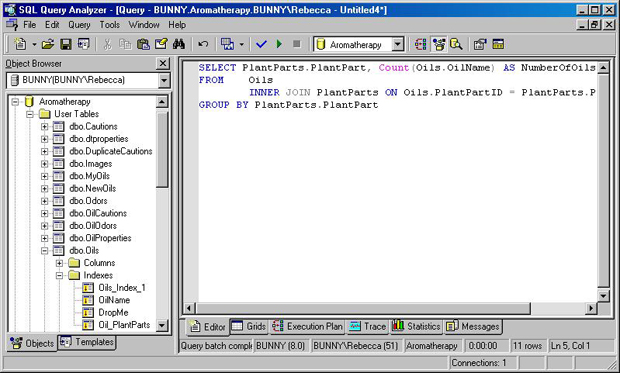Image resolution: width=620 pixels, height=373 pixels.
Task: Open the Aromatherapy database dropdown
Action: [x=398, y=44]
